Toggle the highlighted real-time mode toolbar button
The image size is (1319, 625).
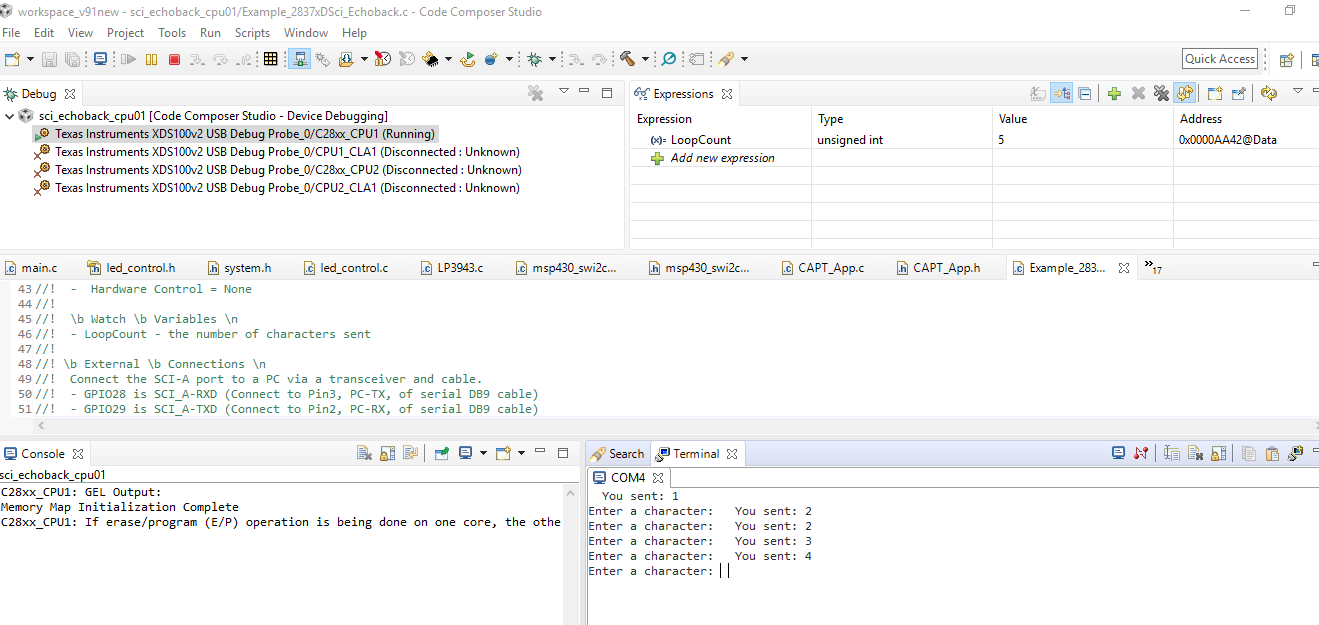click(x=299, y=60)
